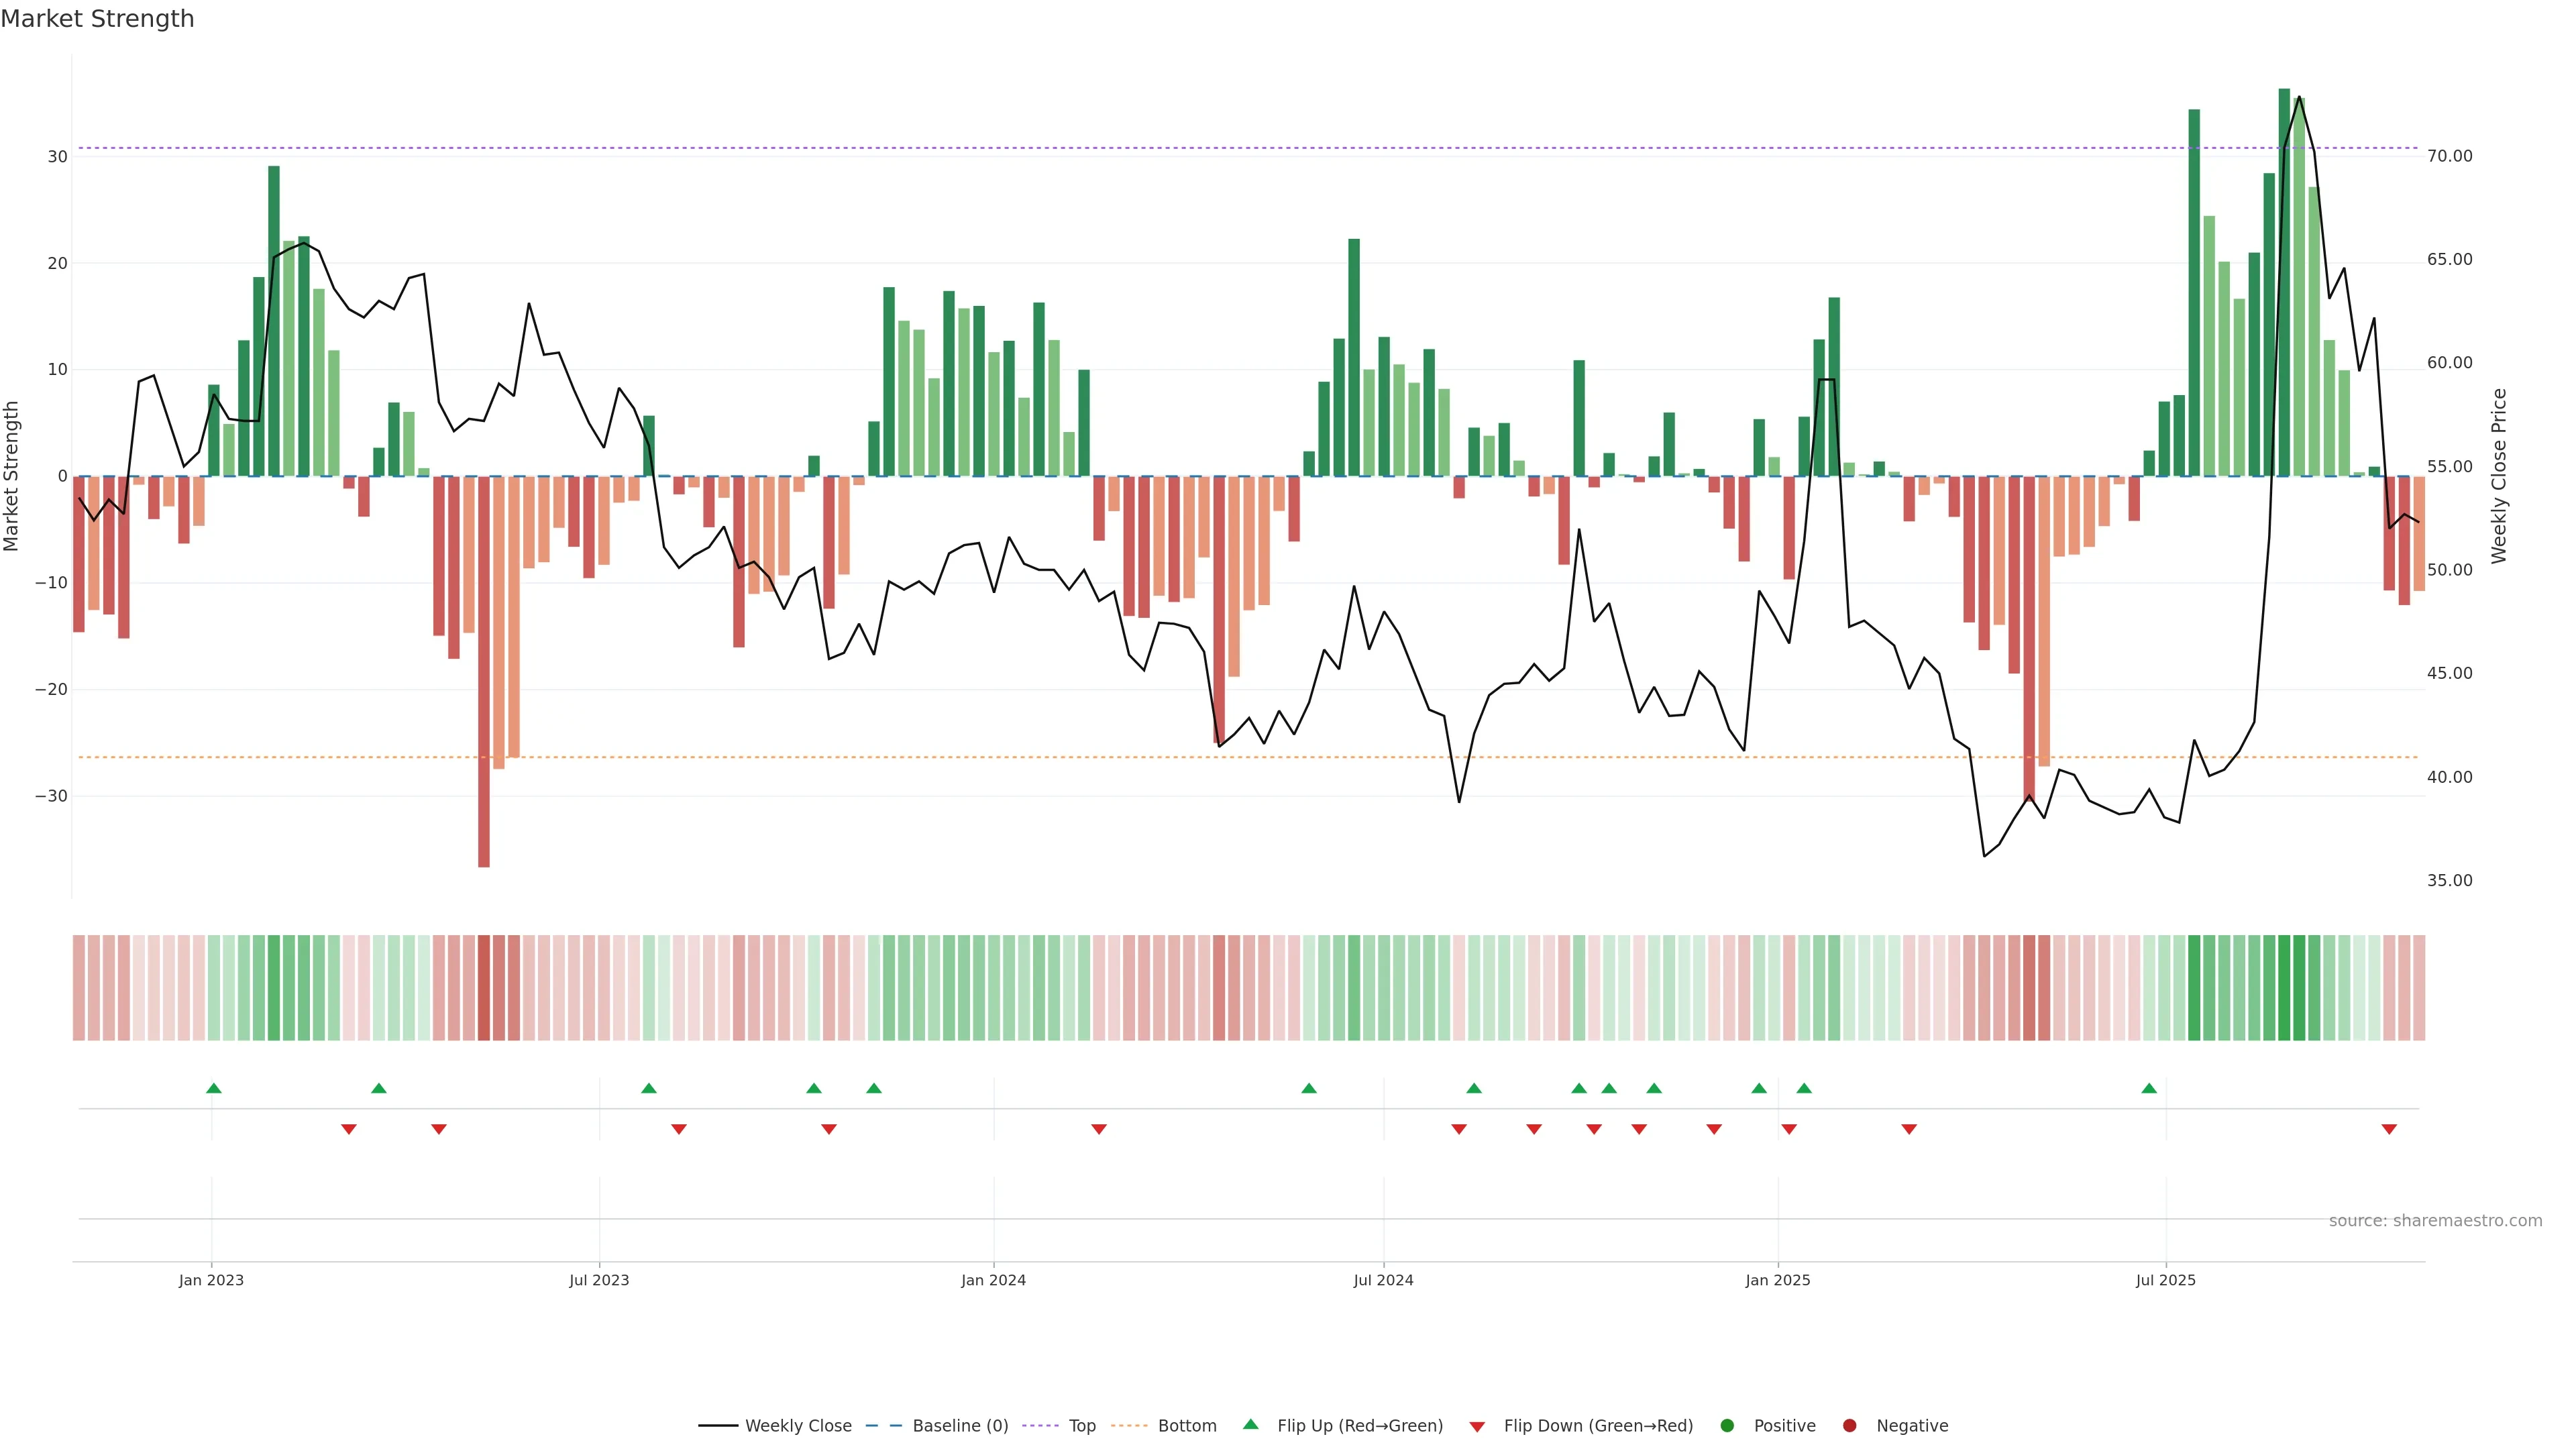
Task: Click the last red flip-down marker at far right
Action: tap(2389, 1129)
